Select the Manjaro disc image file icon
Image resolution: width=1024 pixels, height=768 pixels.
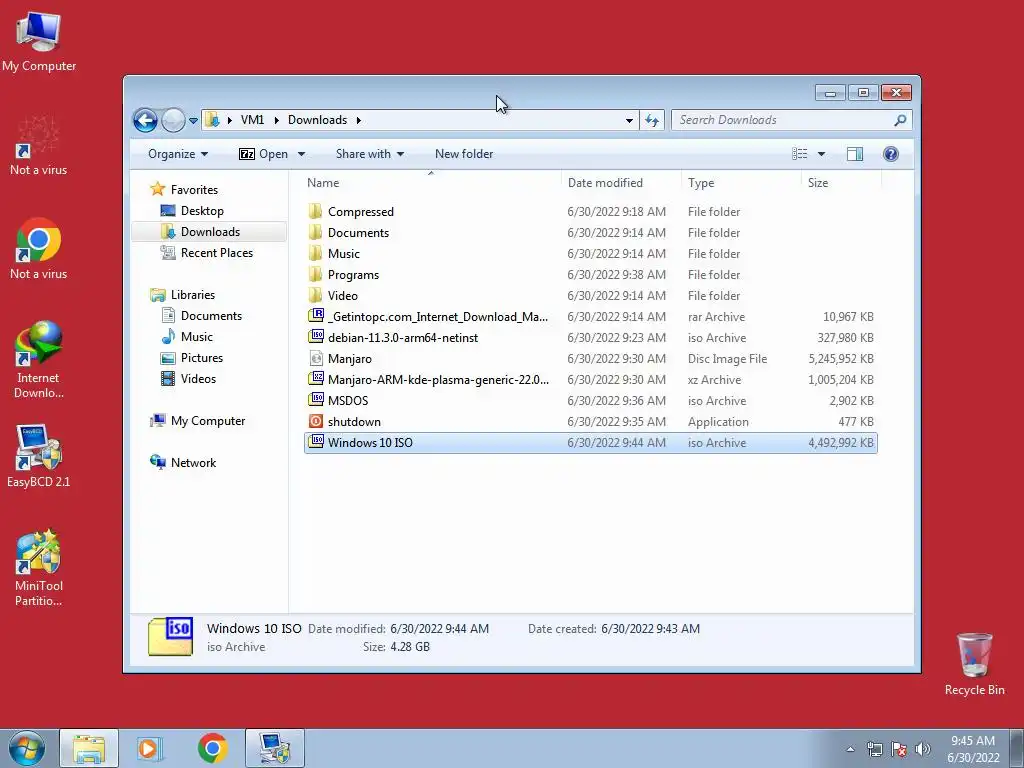point(316,358)
